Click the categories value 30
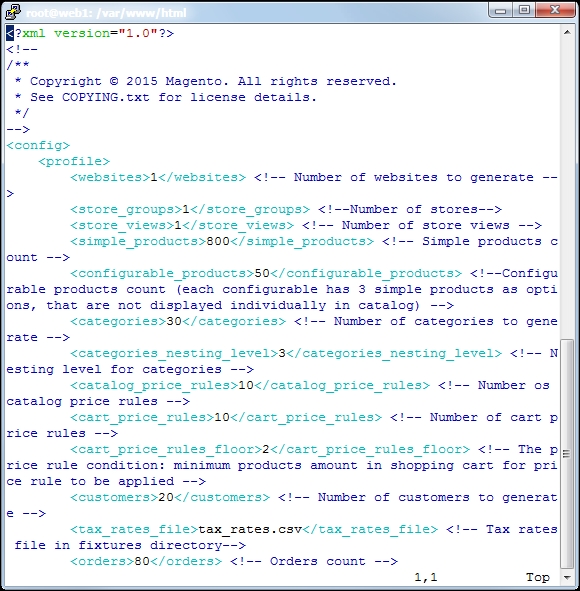 174,322
